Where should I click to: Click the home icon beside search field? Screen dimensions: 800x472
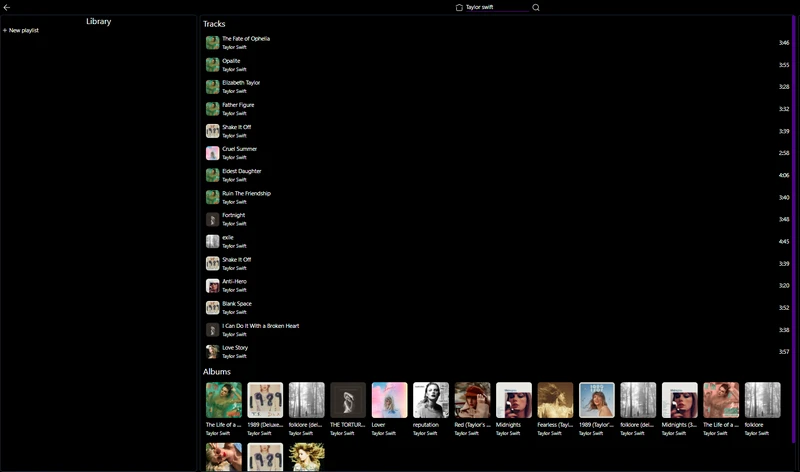coord(459,7)
